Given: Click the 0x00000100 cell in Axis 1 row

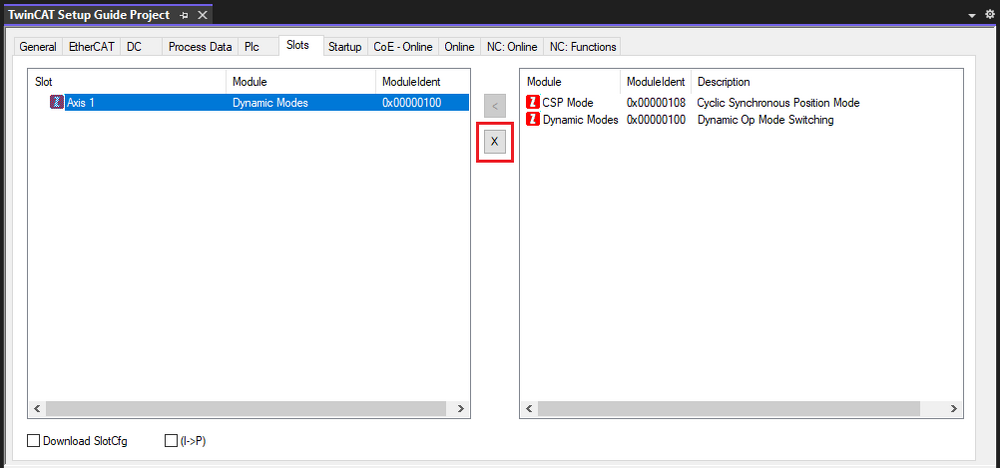Looking at the screenshot, I should [x=412, y=103].
